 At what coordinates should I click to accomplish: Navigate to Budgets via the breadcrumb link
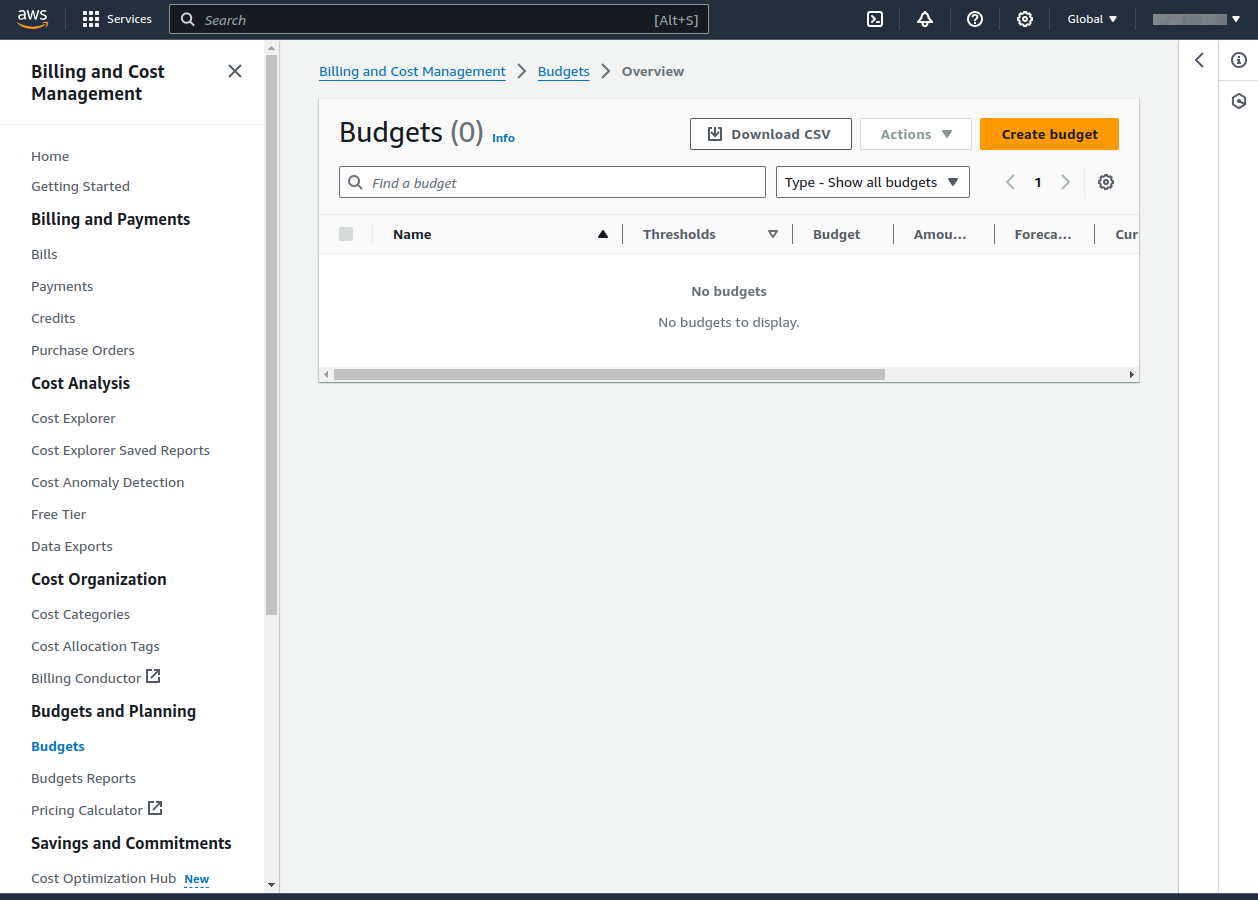pyautogui.click(x=563, y=71)
